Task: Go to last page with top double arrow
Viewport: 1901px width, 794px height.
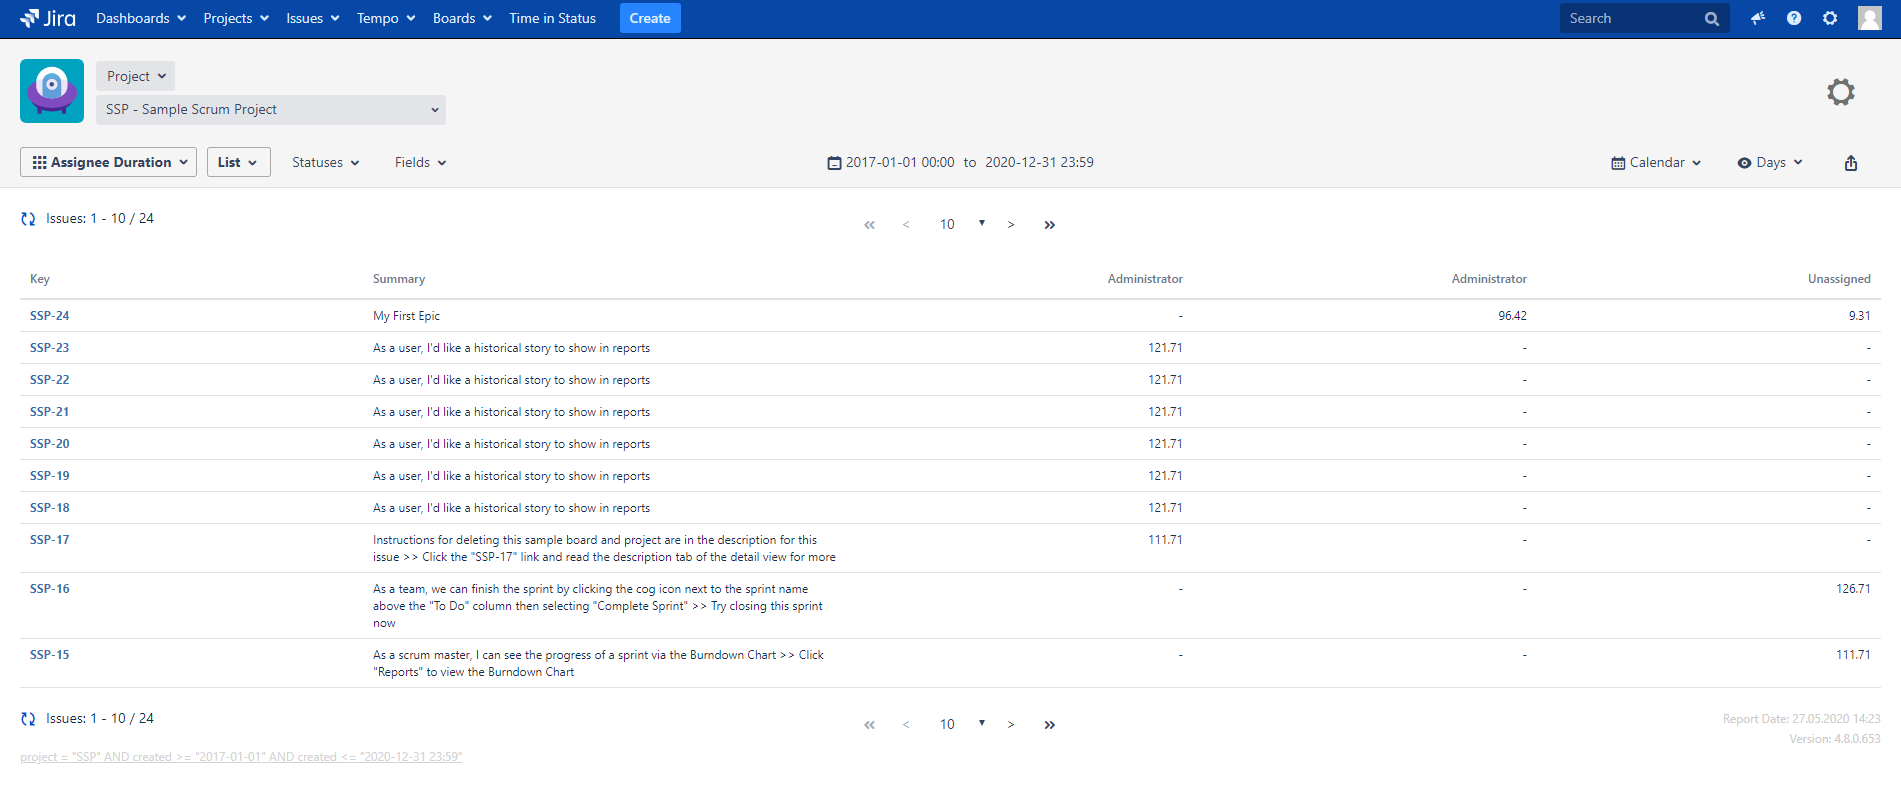Action: pos(1049,225)
